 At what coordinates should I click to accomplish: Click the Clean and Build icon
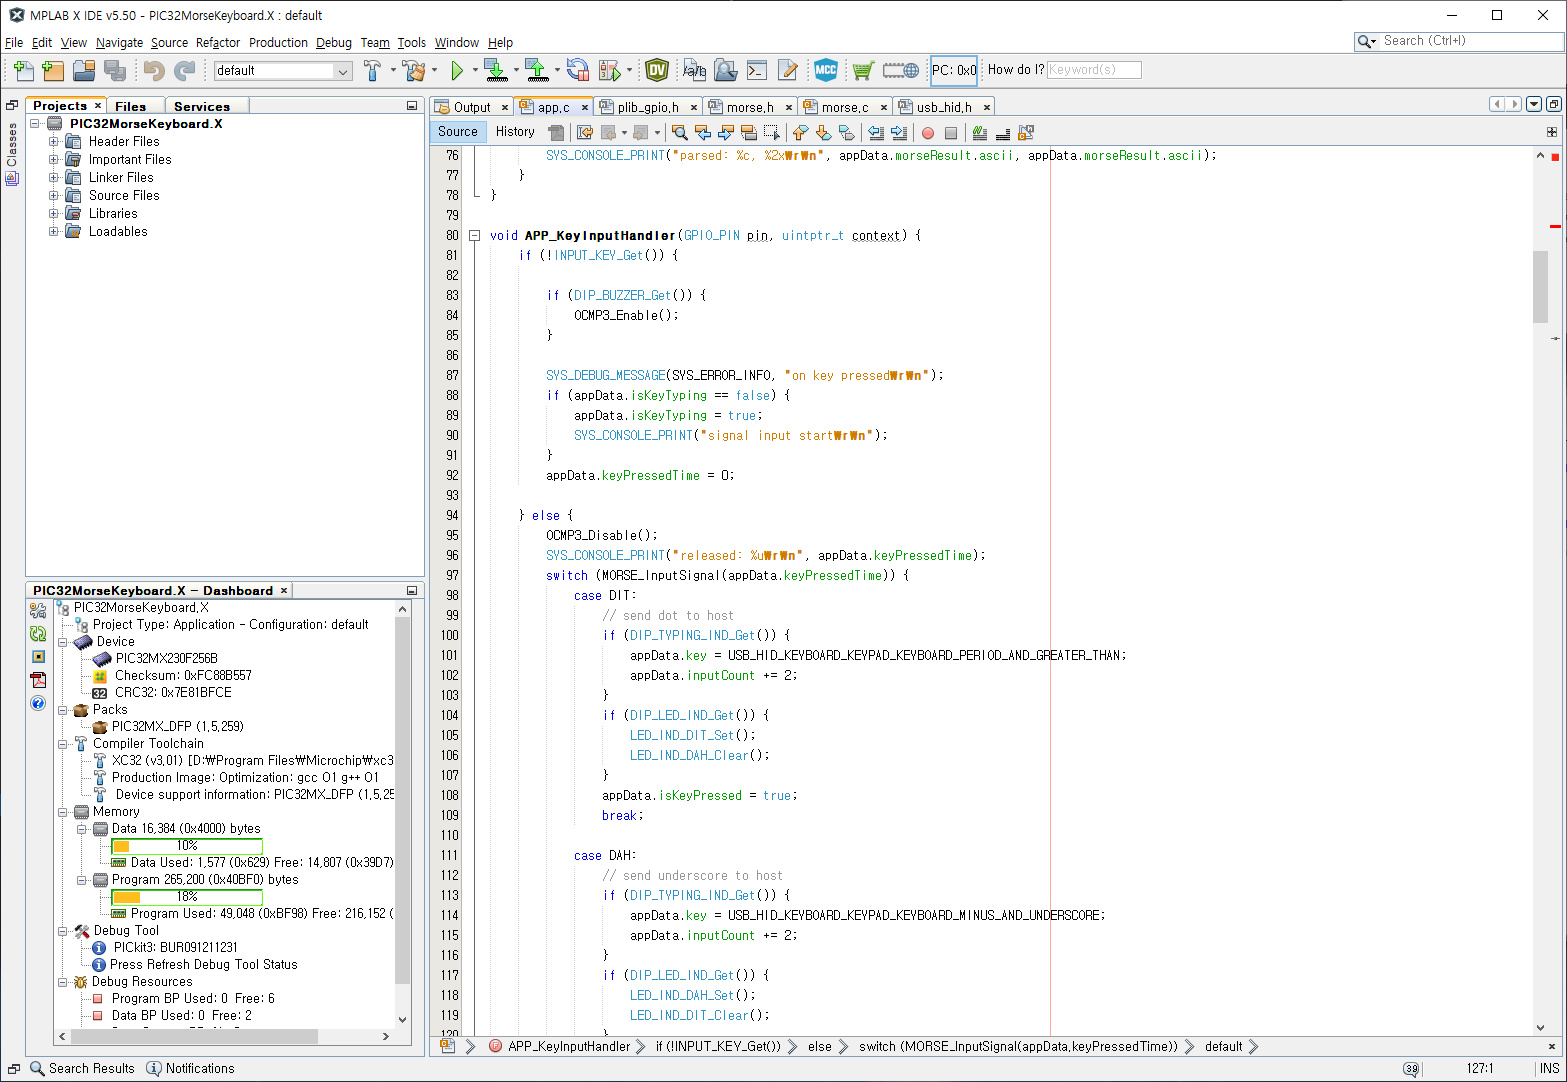pos(413,70)
